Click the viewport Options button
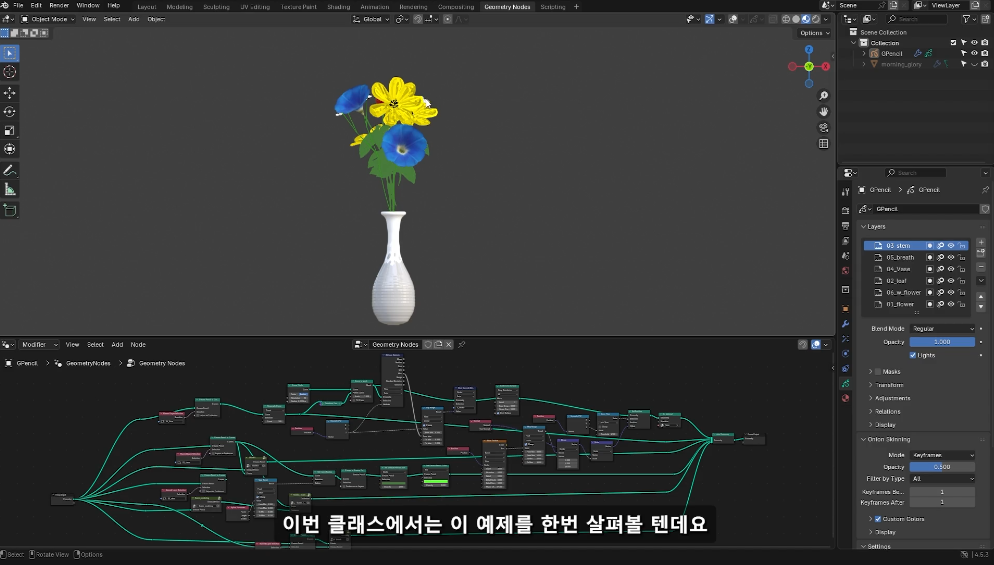Screen dimensions: 994x565 click(813, 33)
